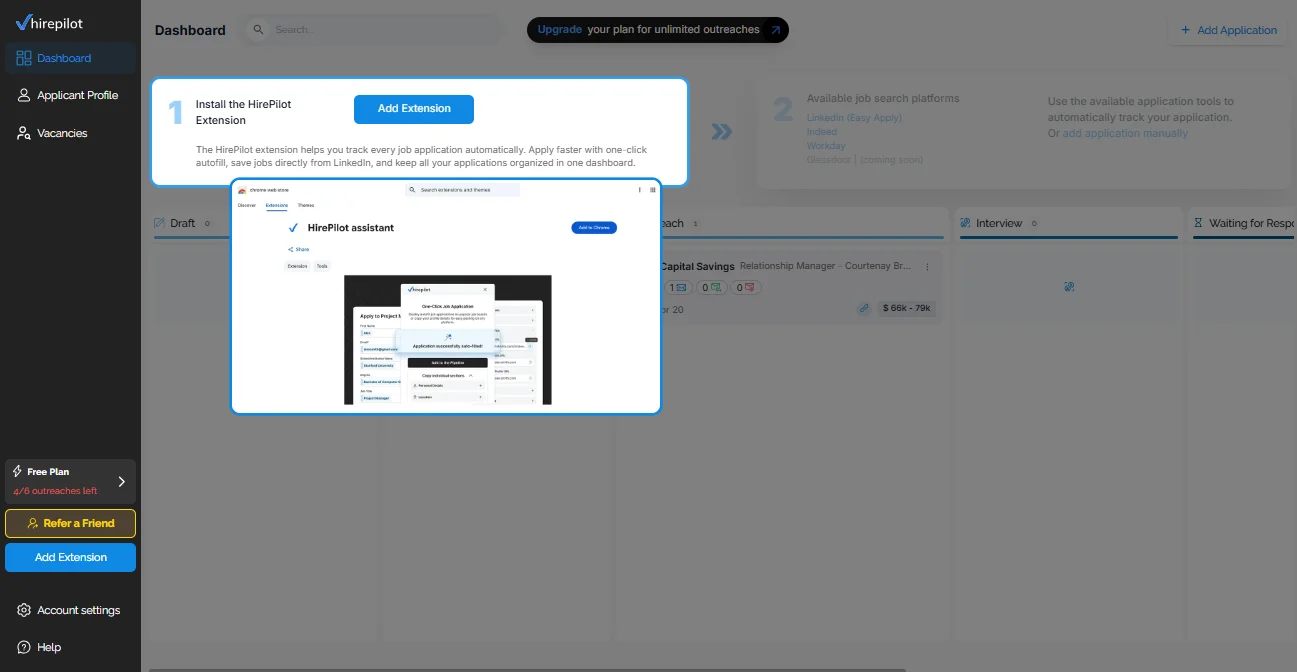Open the Vacancies section in the sidebar

[70, 133]
